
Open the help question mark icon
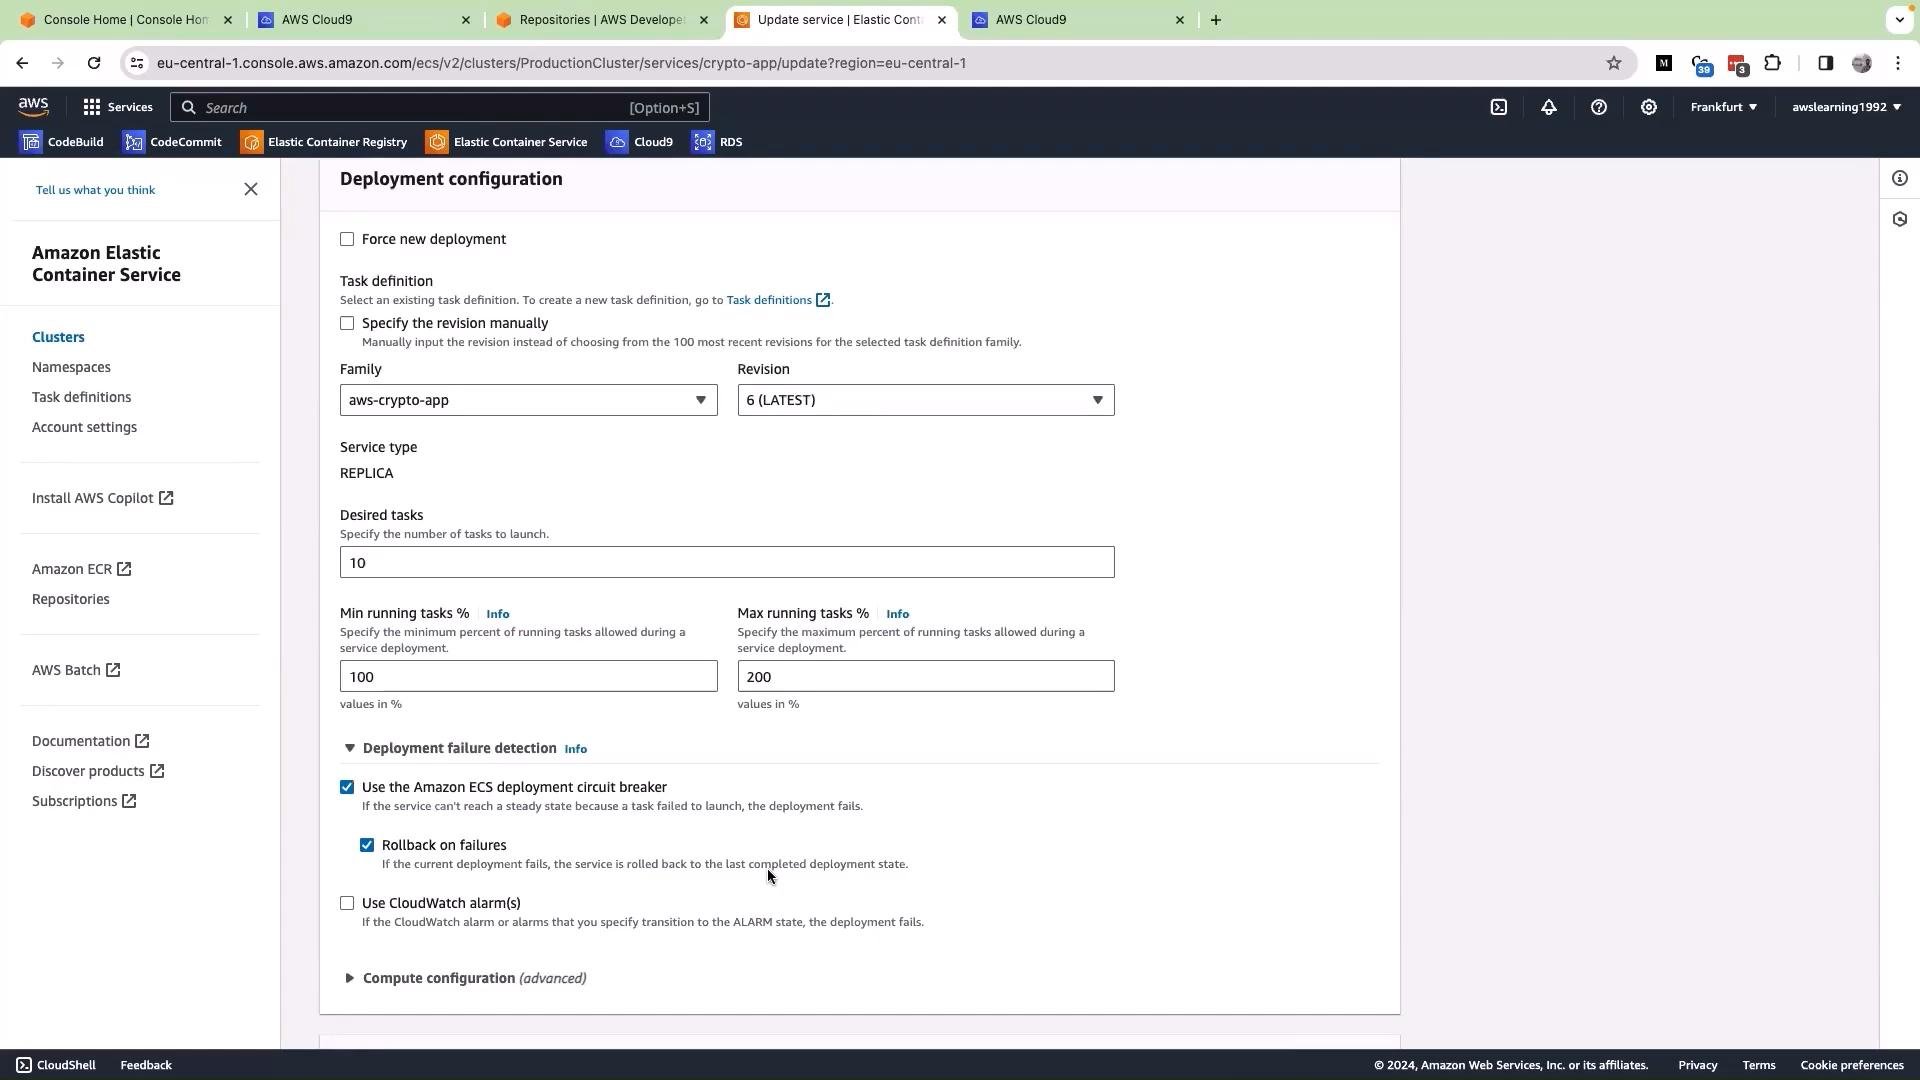click(x=1598, y=107)
